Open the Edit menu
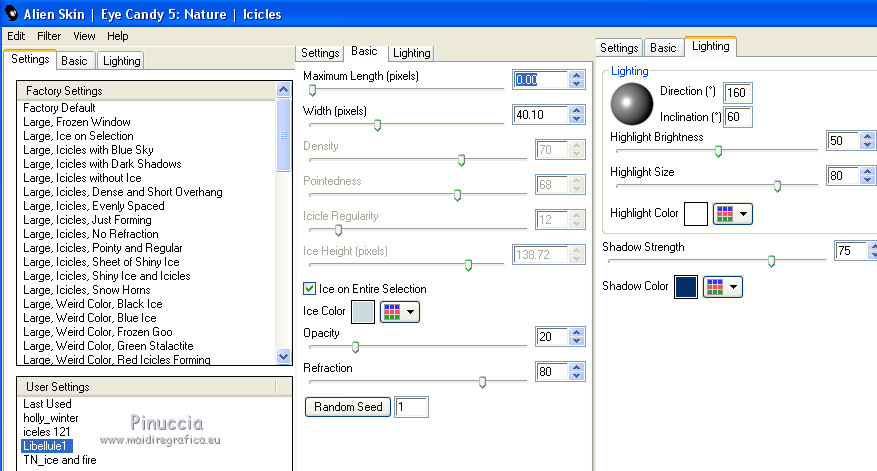The height and width of the screenshot is (471, 877). point(16,36)
